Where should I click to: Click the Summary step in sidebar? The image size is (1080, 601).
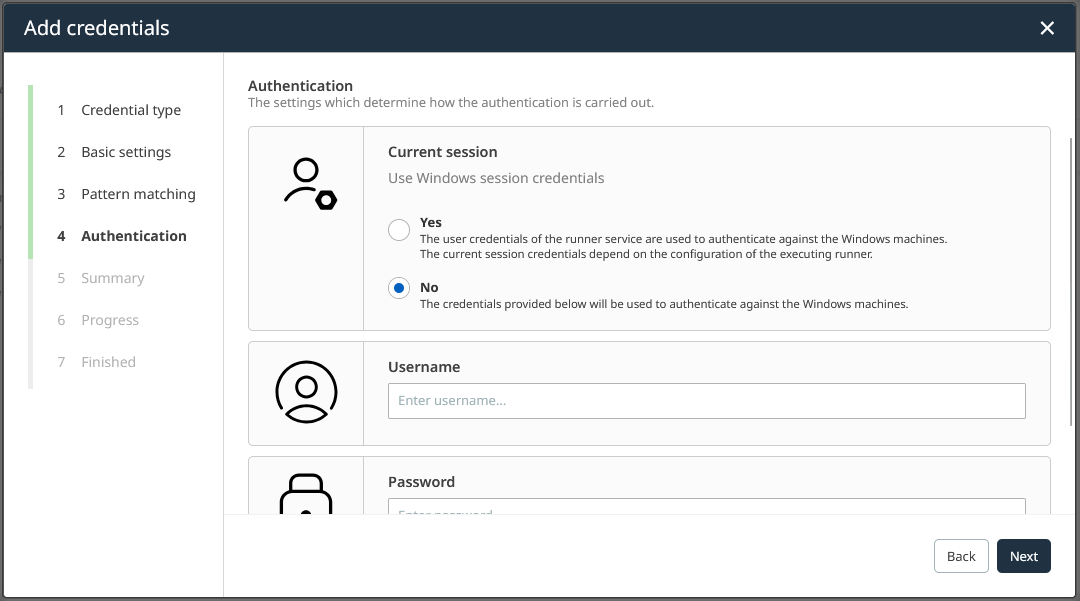(x=112, y=278)
